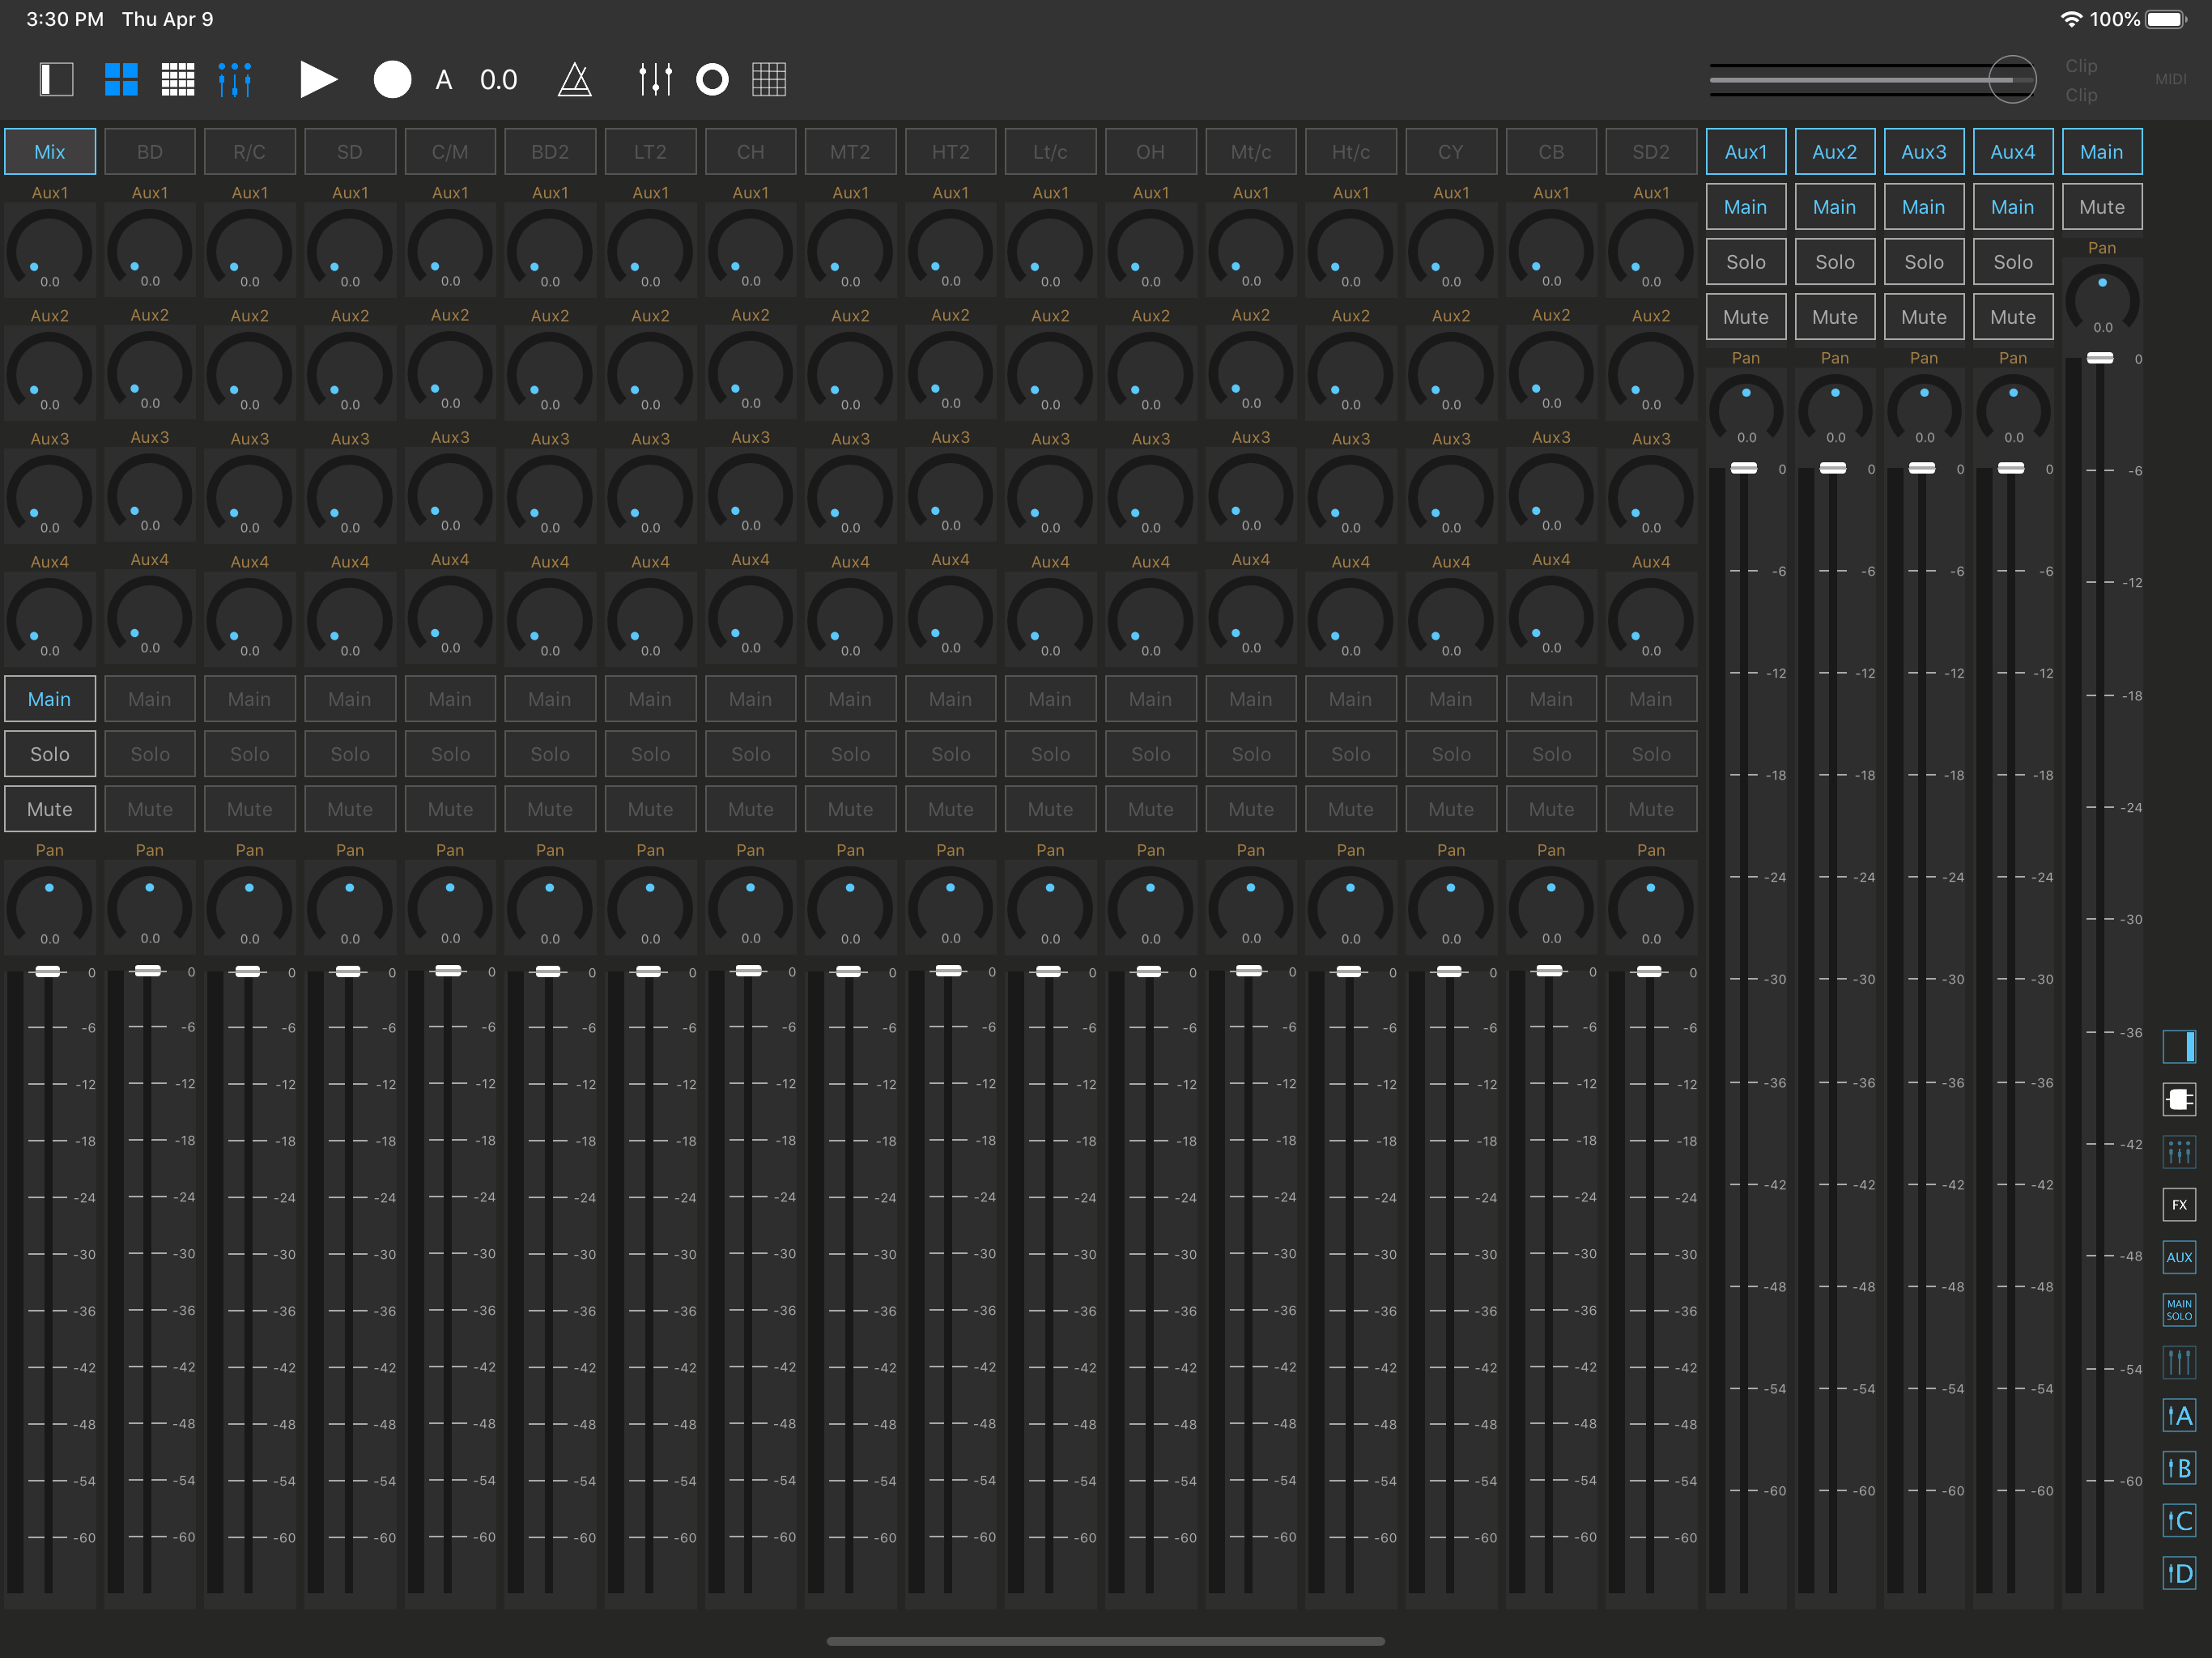Toggle the AUX section button
The height and width of the screenshot is (1658, 2212).
[2179, 1258]
